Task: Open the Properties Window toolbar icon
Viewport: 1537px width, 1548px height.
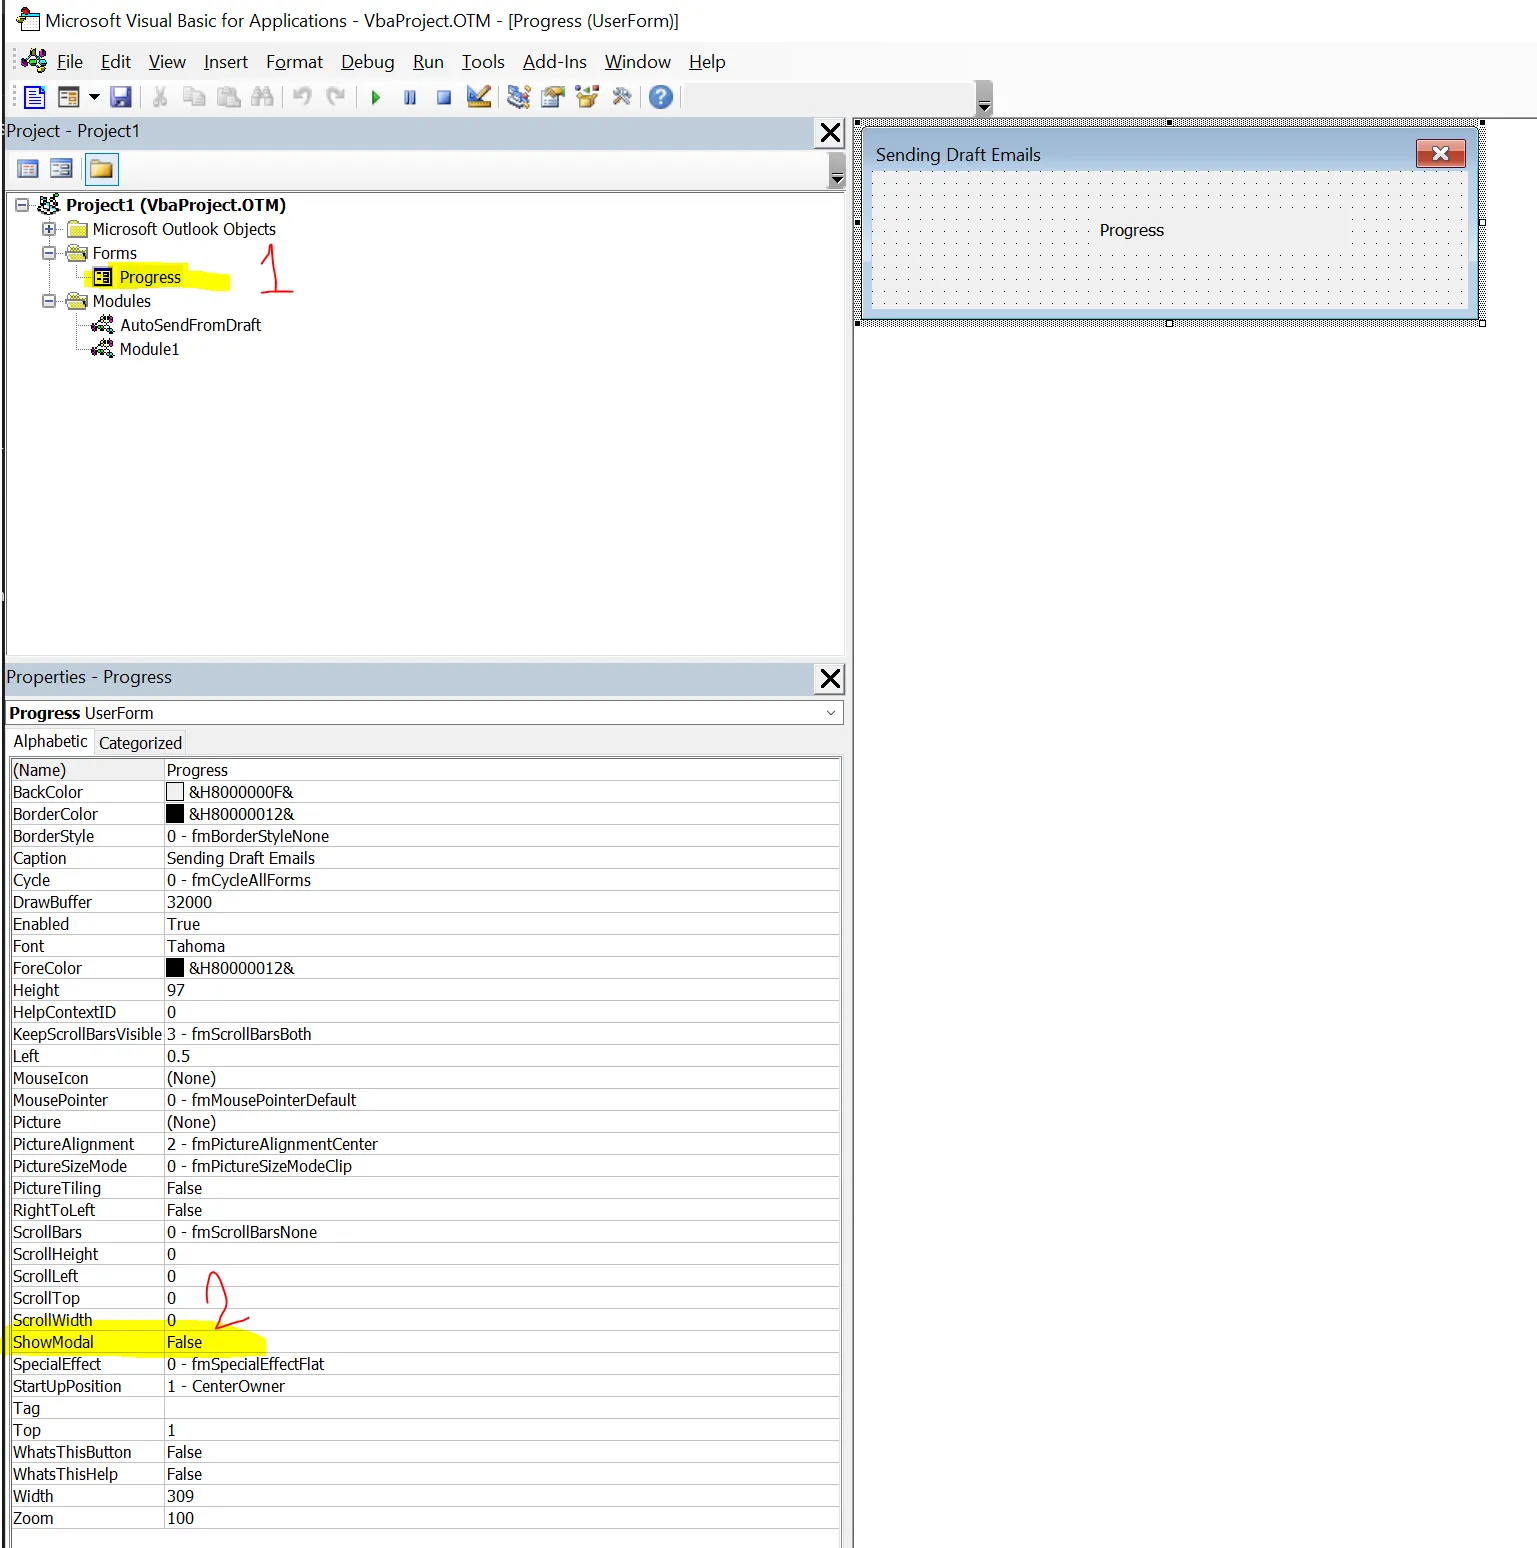Action: coord(553,97)
